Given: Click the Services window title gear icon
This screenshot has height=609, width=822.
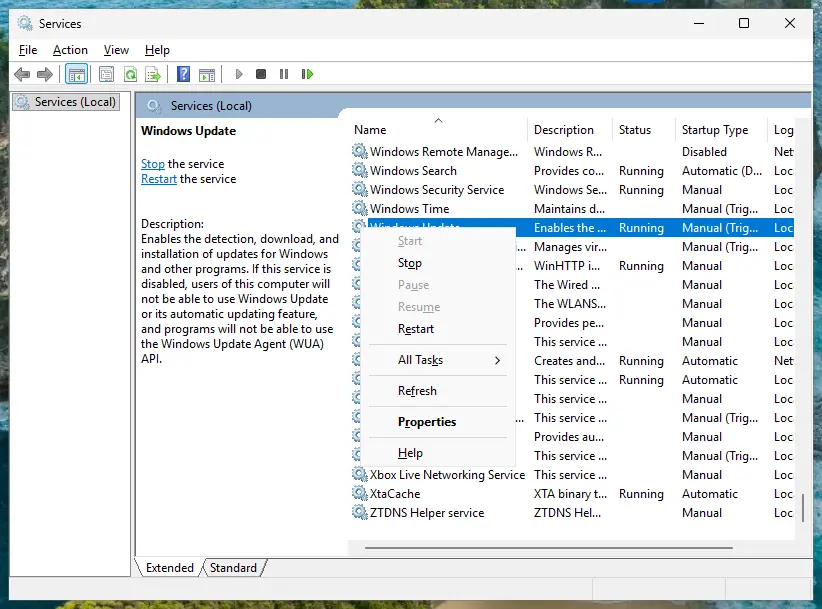Looking at the screenshot, I should 24,23.
